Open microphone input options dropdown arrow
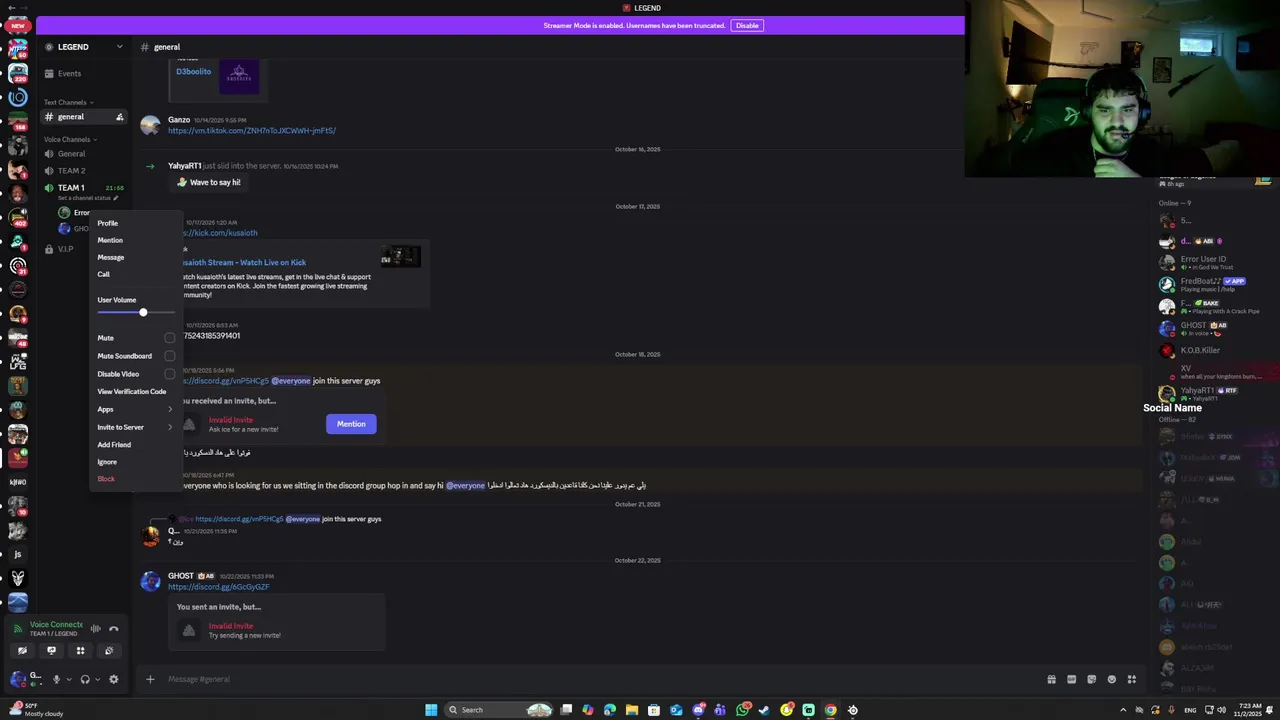 [68, 679]
